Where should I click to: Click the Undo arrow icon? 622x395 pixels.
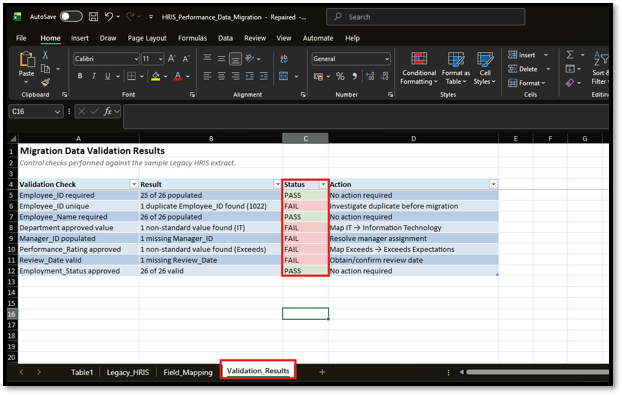[x=109, y=17]
